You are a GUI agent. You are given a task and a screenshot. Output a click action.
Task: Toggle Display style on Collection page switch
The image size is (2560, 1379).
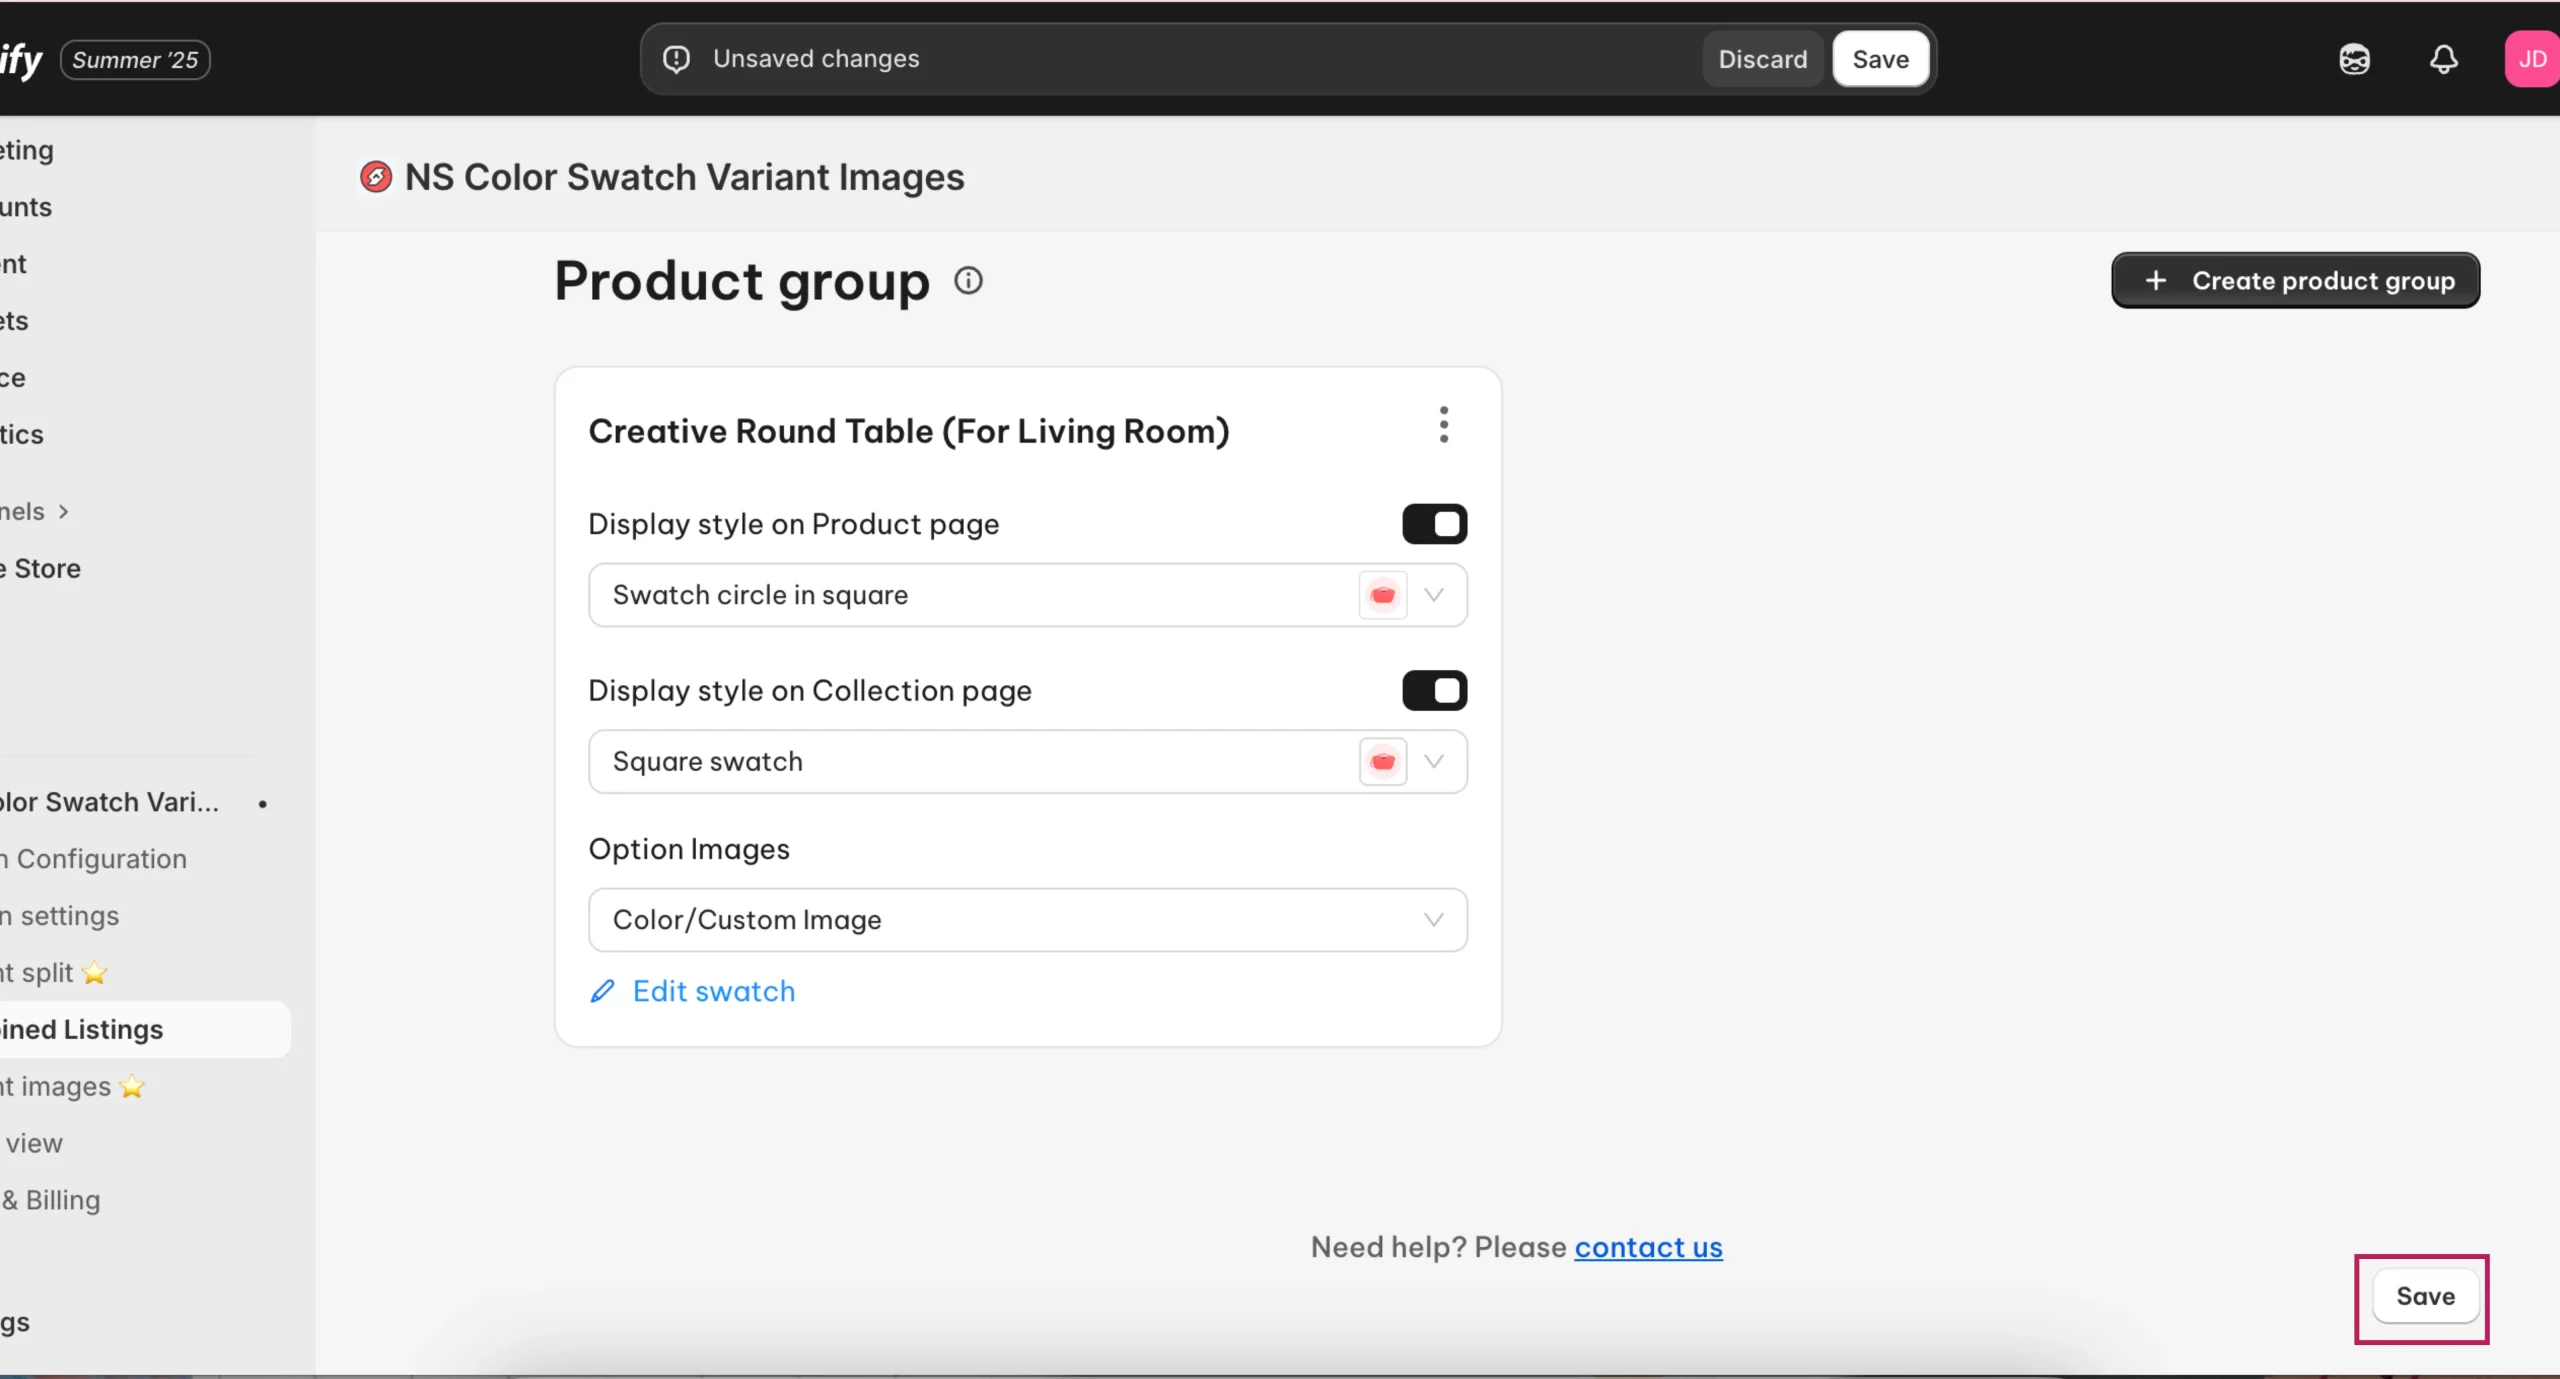click(1434, 691)
